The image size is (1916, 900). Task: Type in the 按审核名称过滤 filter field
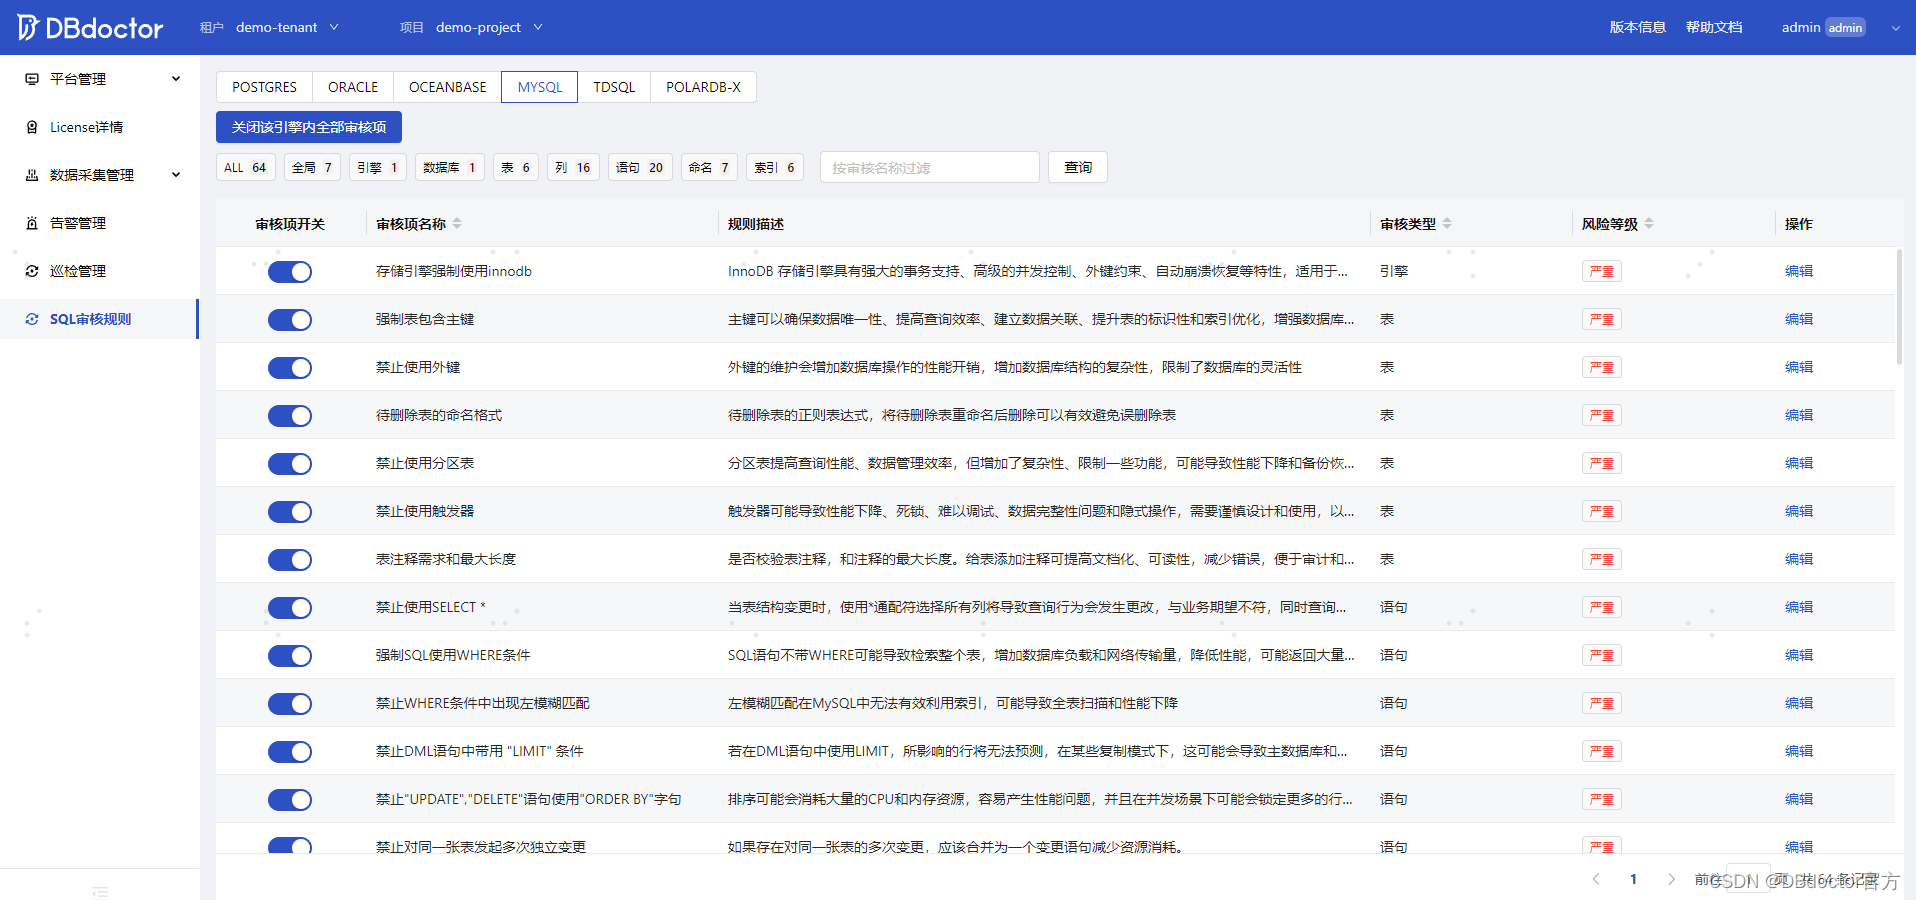pos(928,167)
